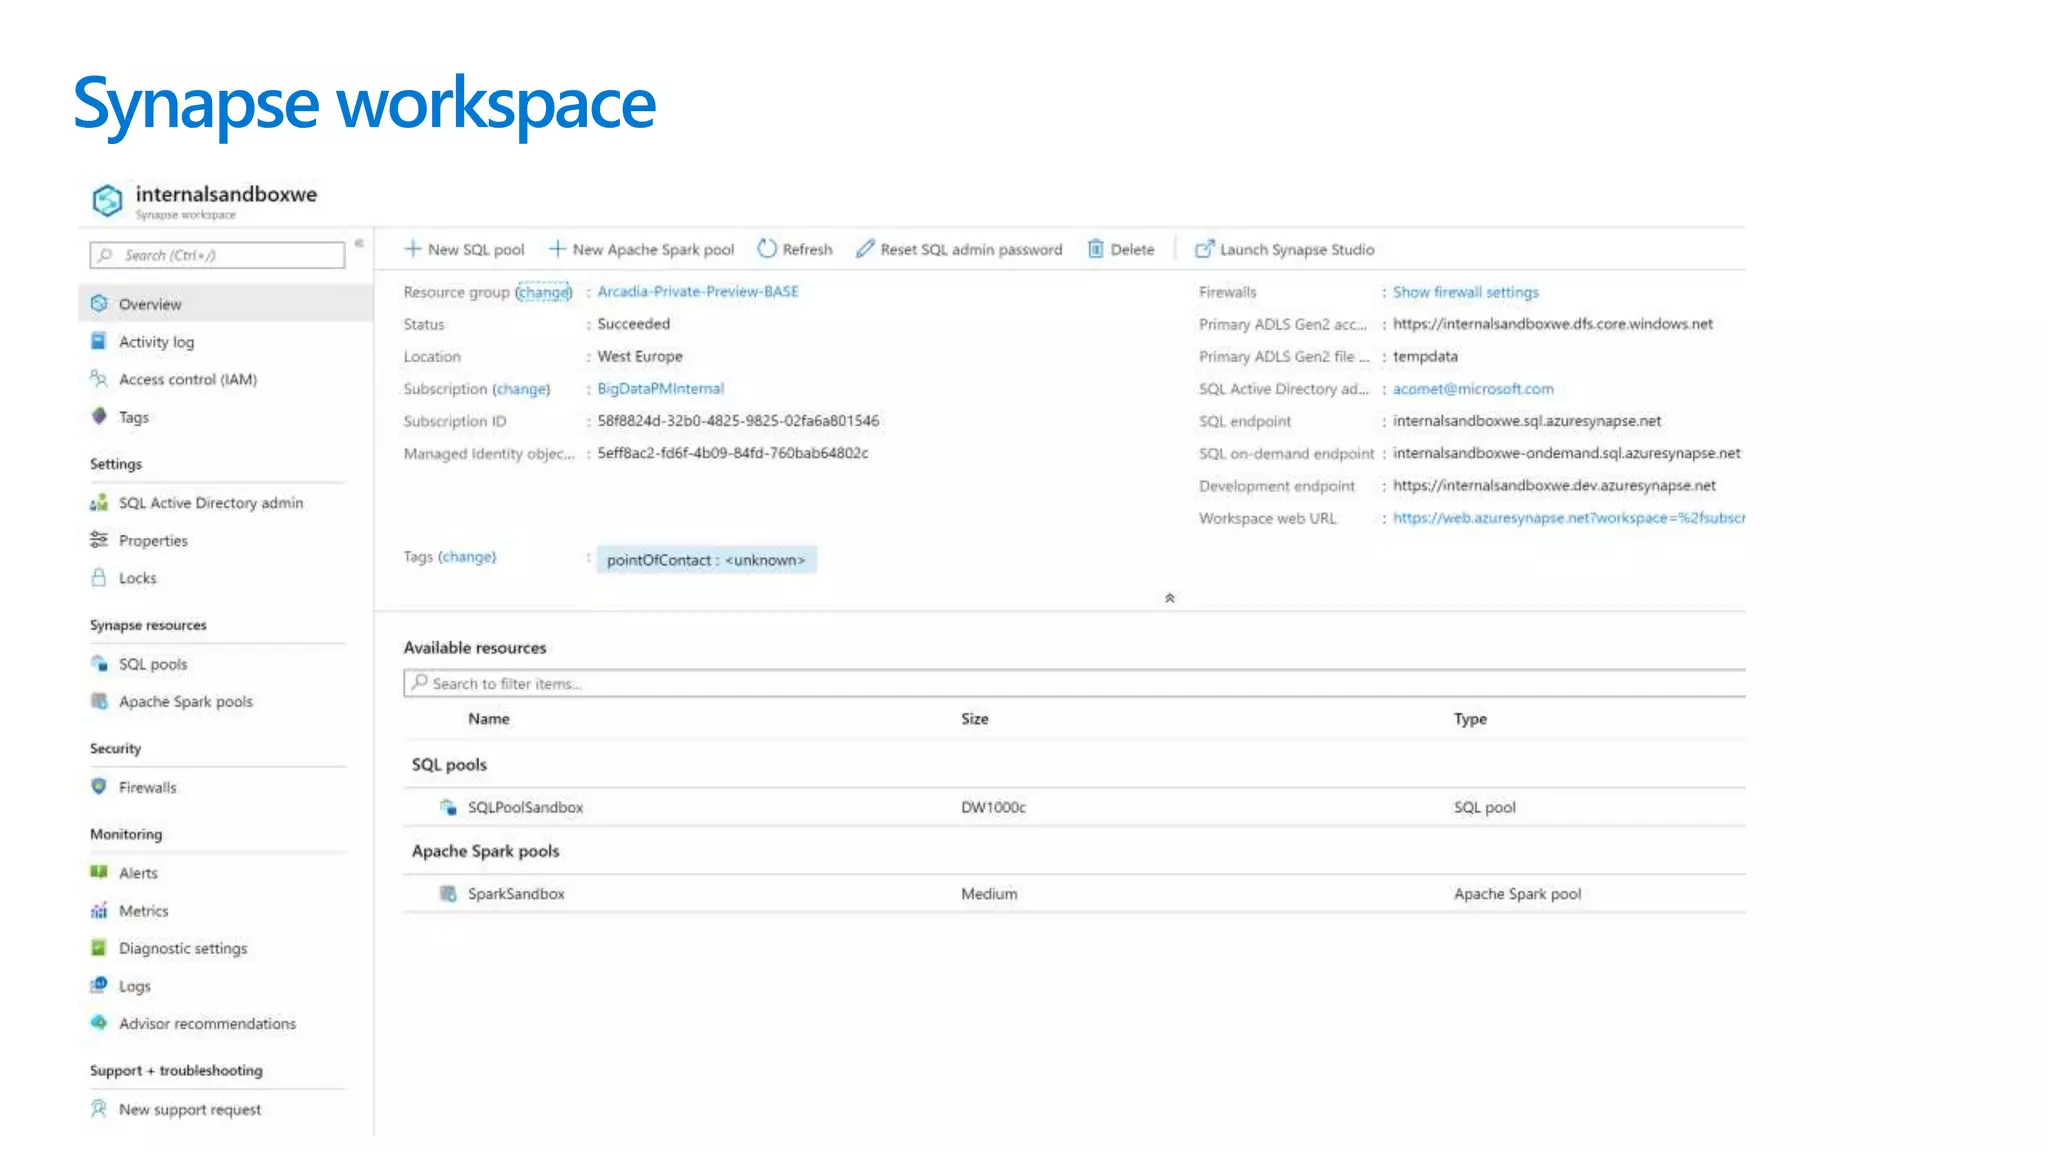Screen dimensions: 2048x1152
Task: Click the Metrics chart icon
Action: click(x=99, y=910)
